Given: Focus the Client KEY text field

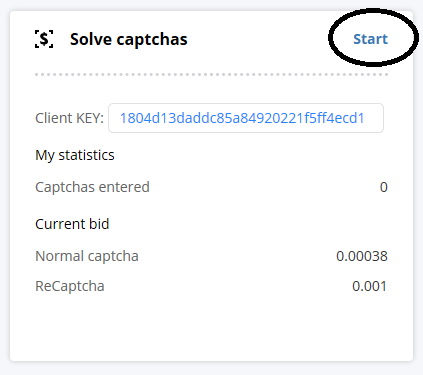Looking at the screenshot, I should (246, 118).
